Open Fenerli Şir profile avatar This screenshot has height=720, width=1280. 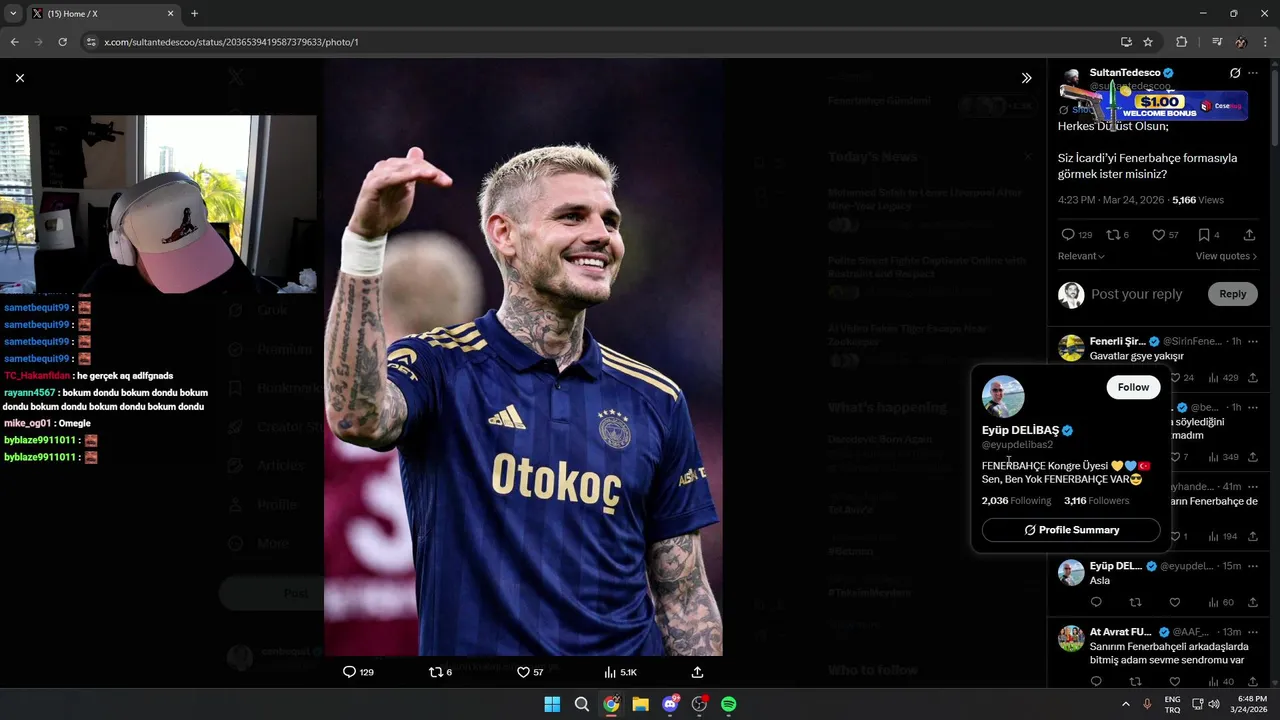[x=1071, y=348]
